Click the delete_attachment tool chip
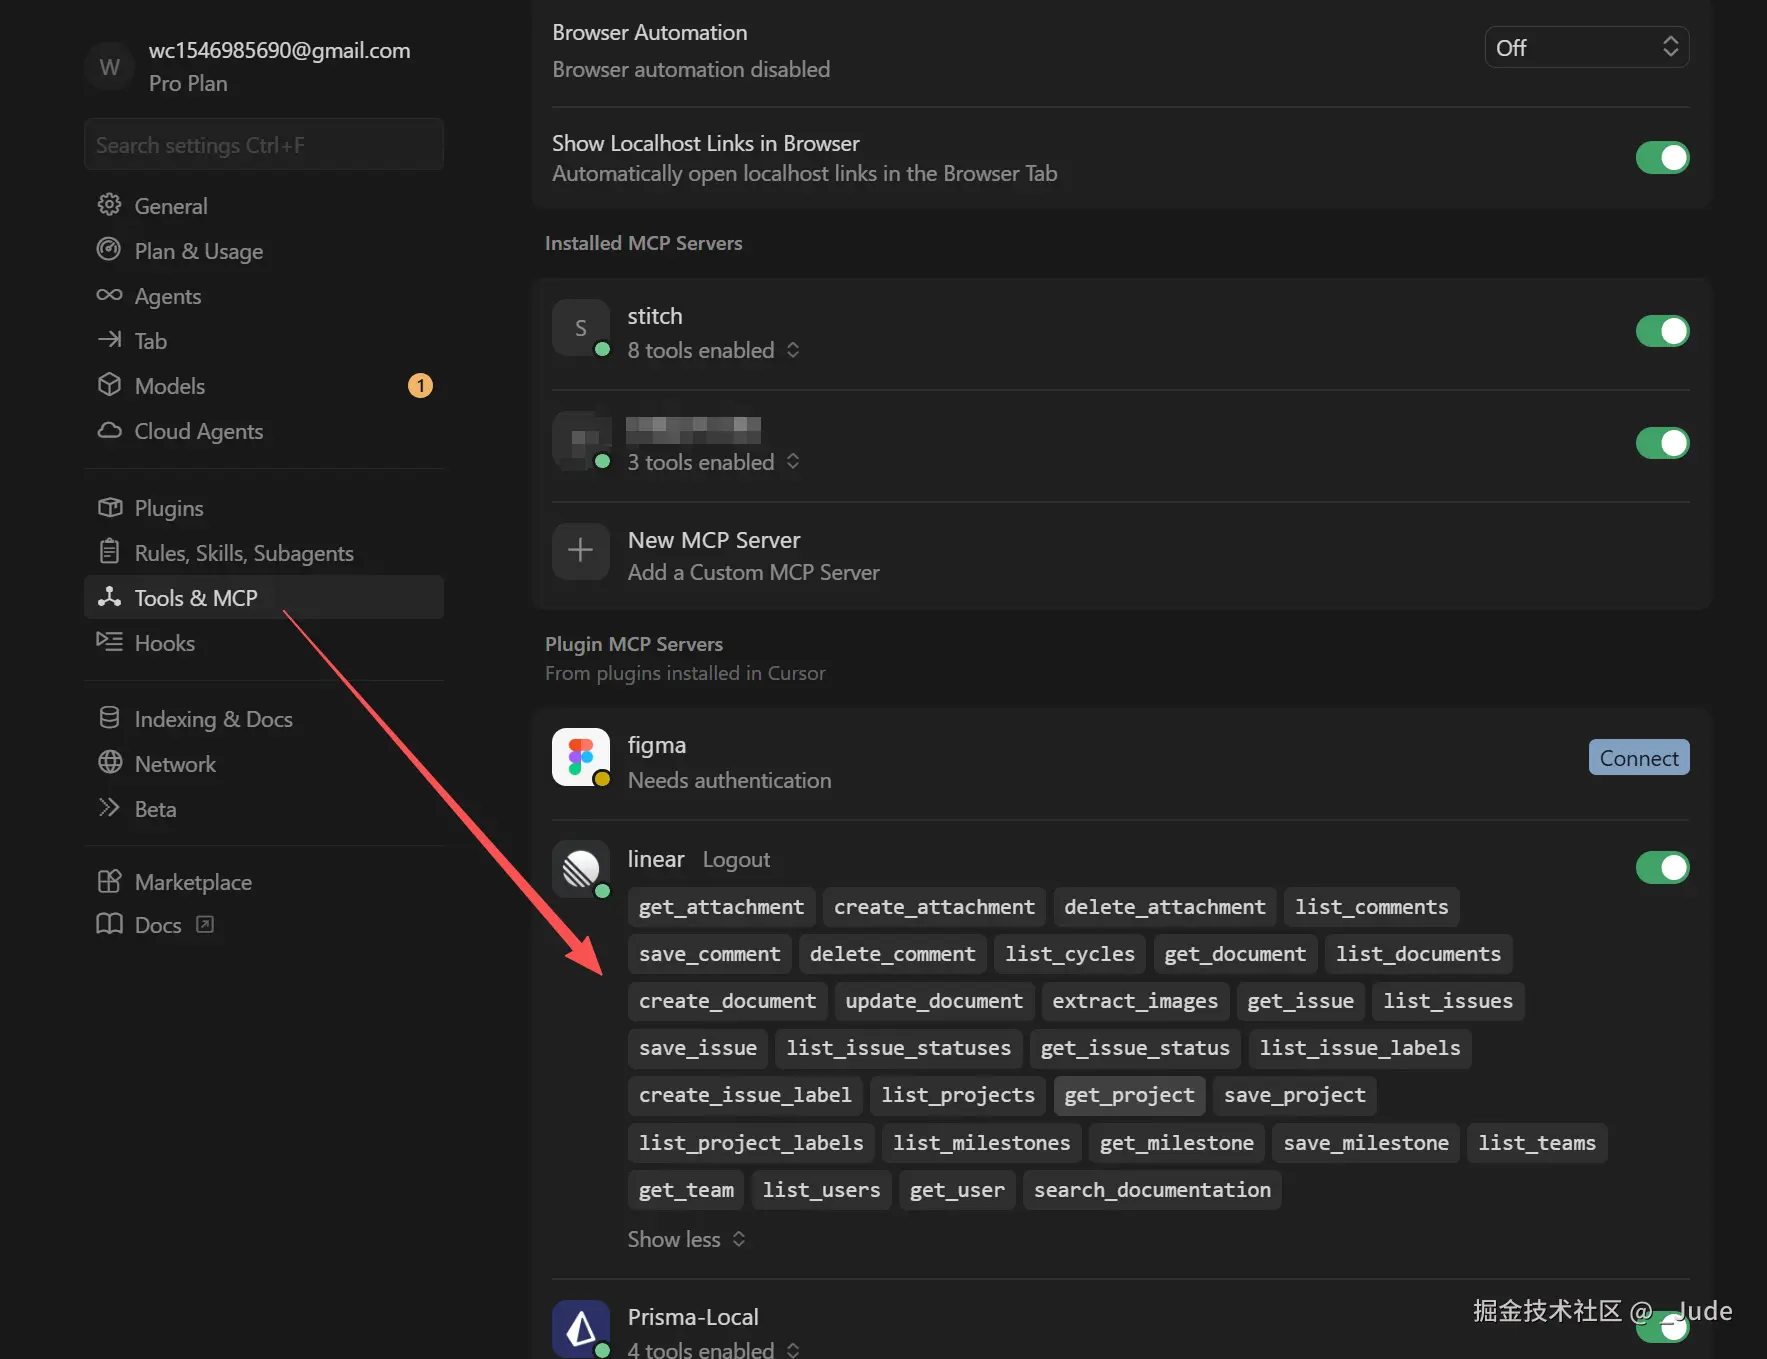This screenshot has width=1767, height=1359. 1165,907
